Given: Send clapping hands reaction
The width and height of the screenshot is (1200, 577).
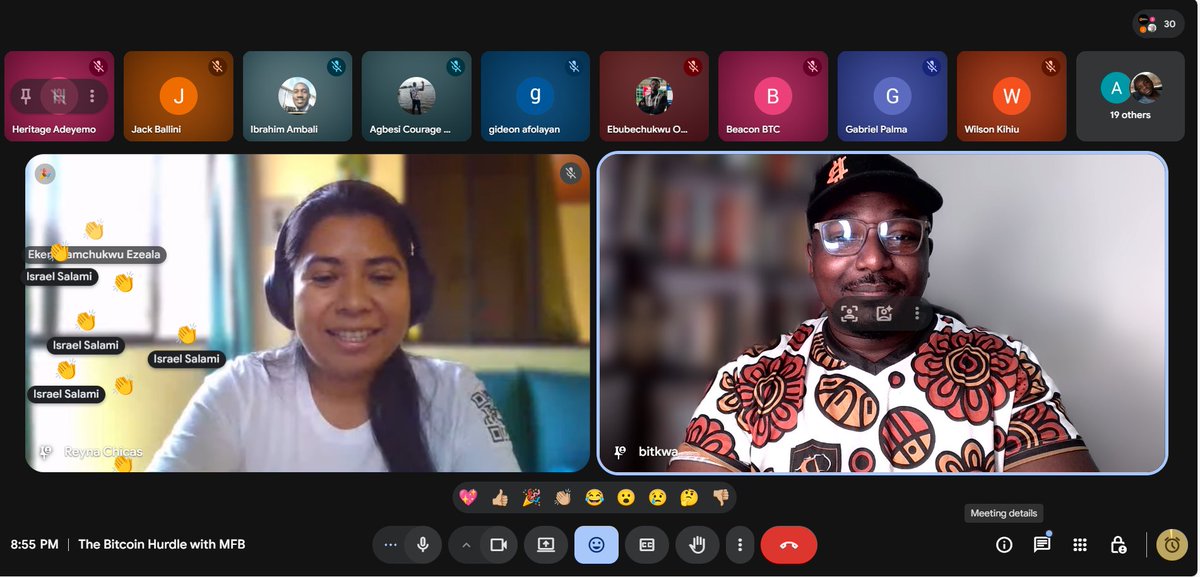Looking at the screenshot, I should (563, 497).
